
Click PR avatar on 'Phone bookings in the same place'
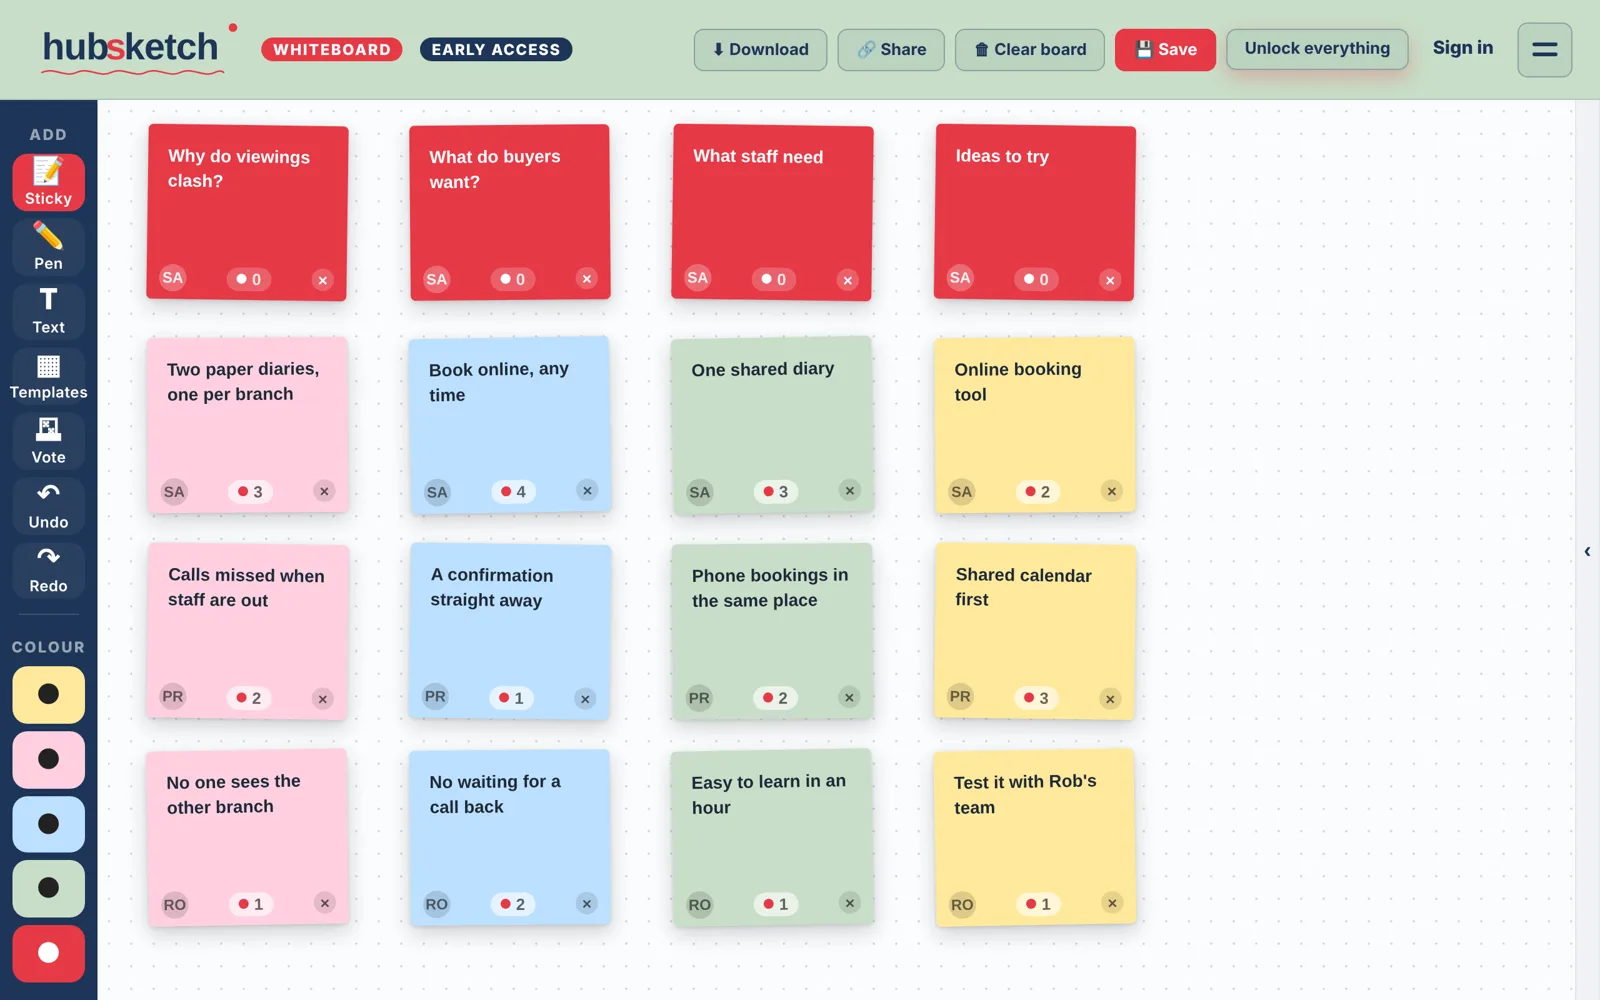coord(699,698)
